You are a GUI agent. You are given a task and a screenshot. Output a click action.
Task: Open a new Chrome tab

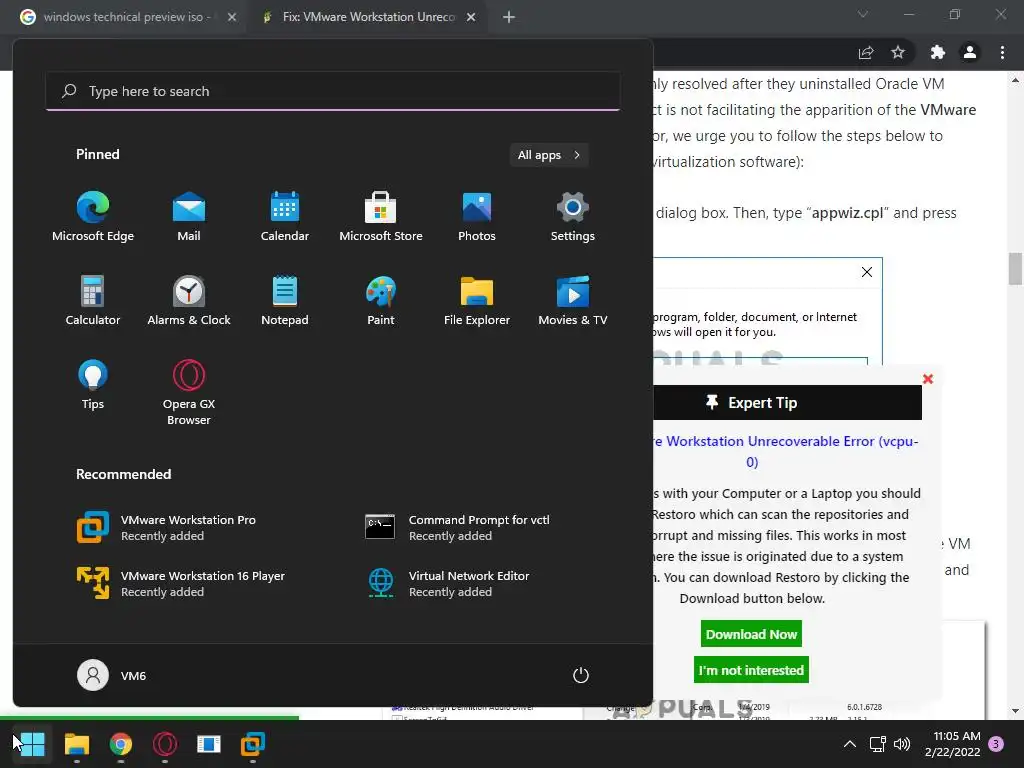point(509,17)
